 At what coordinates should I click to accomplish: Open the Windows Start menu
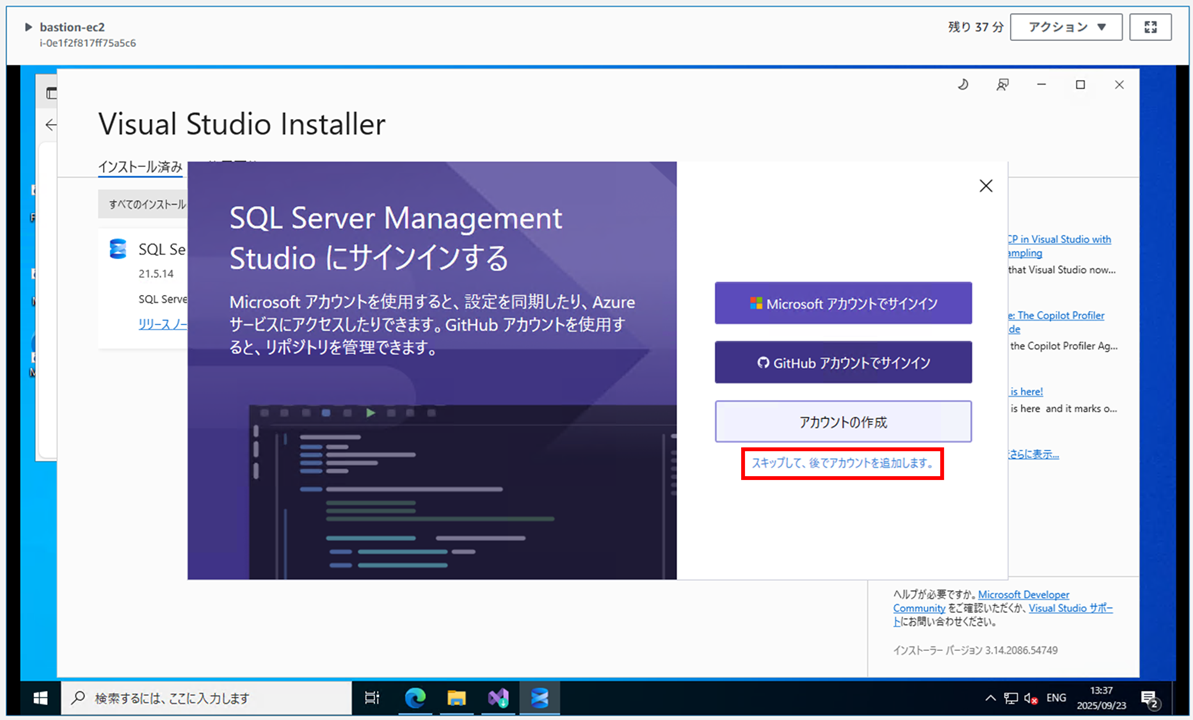click(40, 698)
